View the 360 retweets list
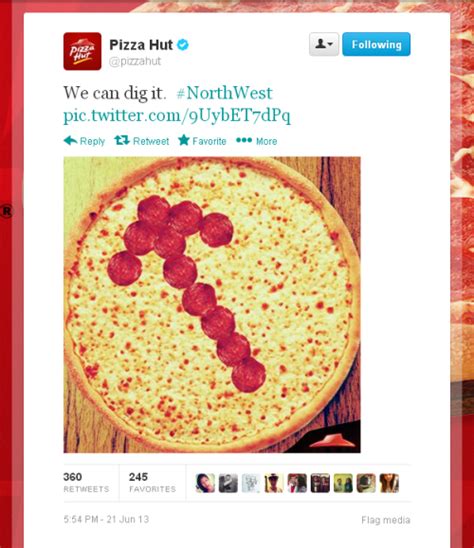Screen dimensions: 474x548 pyautogui.click(x=86, y=483)
